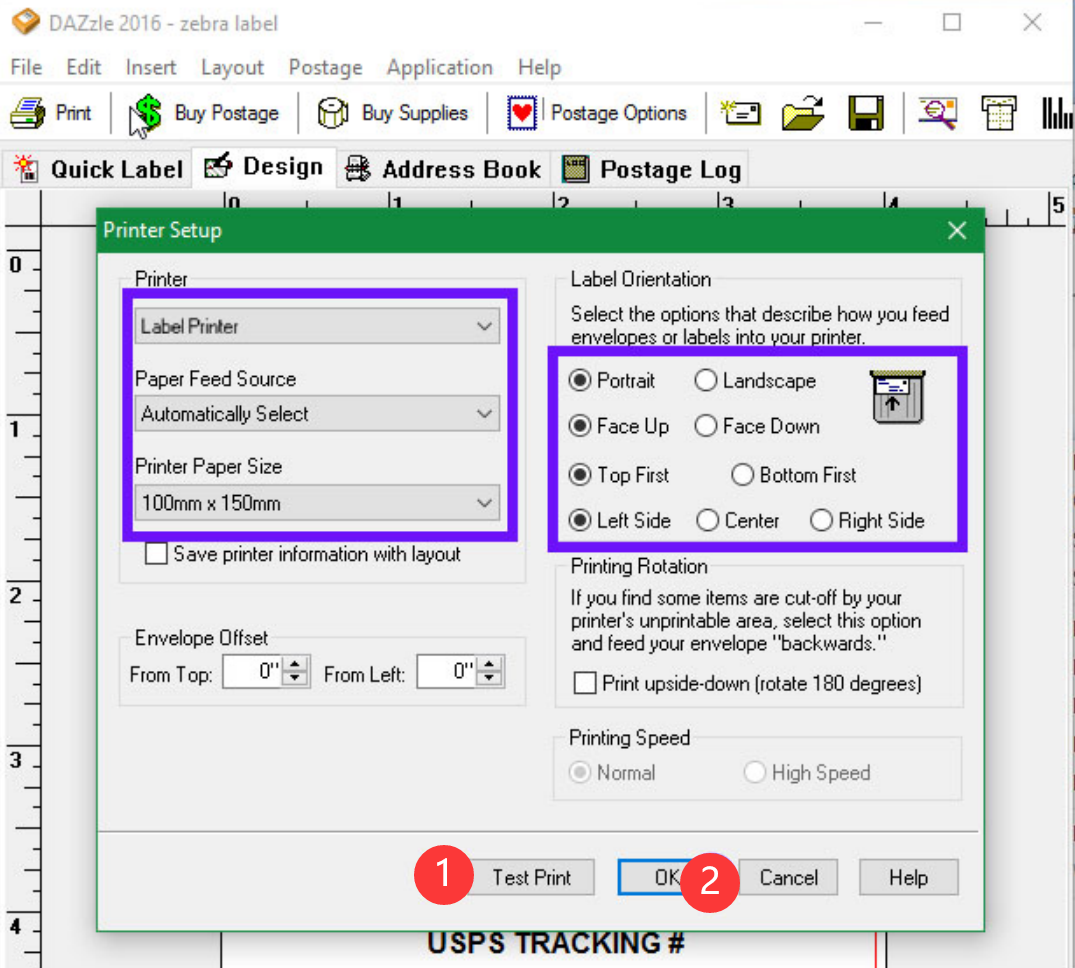Click the Print printer icon in toolbar
The image size is (1075, 968).
pyautogui.click(x=28, y=112)
